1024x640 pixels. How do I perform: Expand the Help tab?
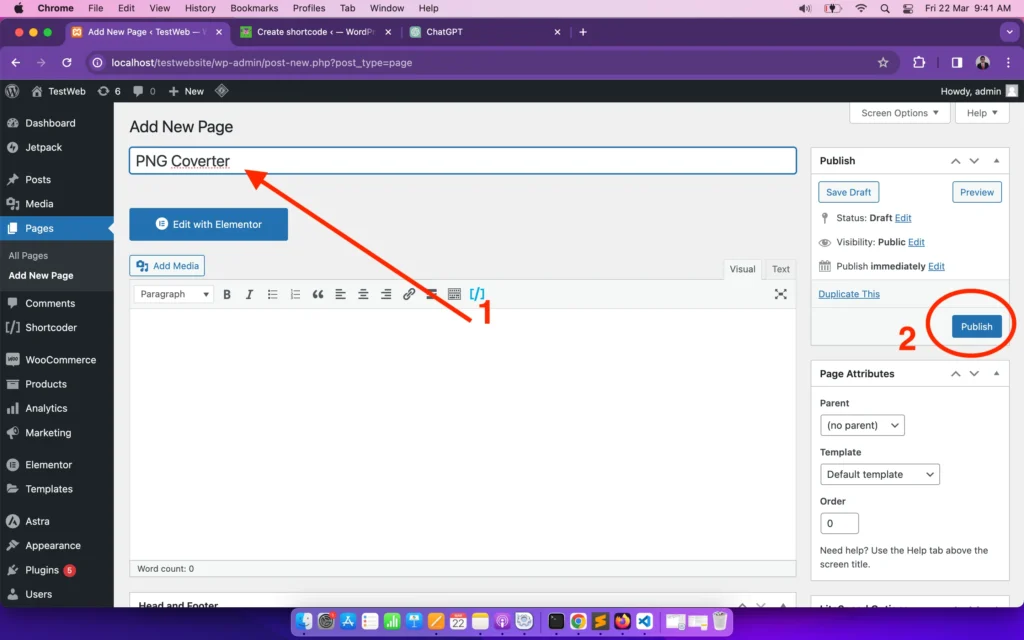point(982,113)
